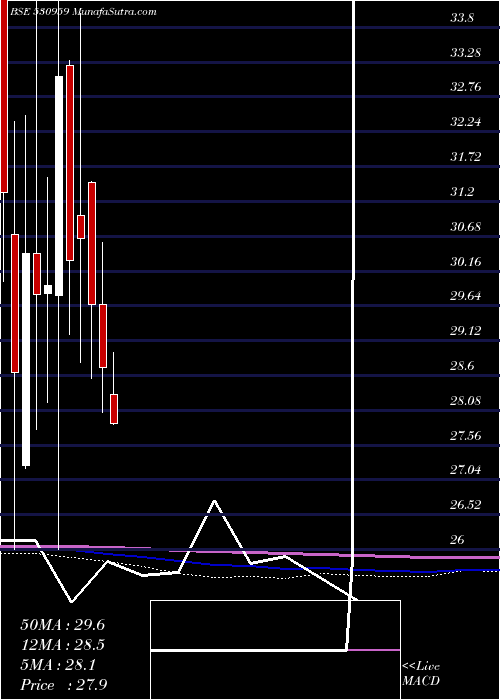Click the 30.16 price axis label

(466, 261)
